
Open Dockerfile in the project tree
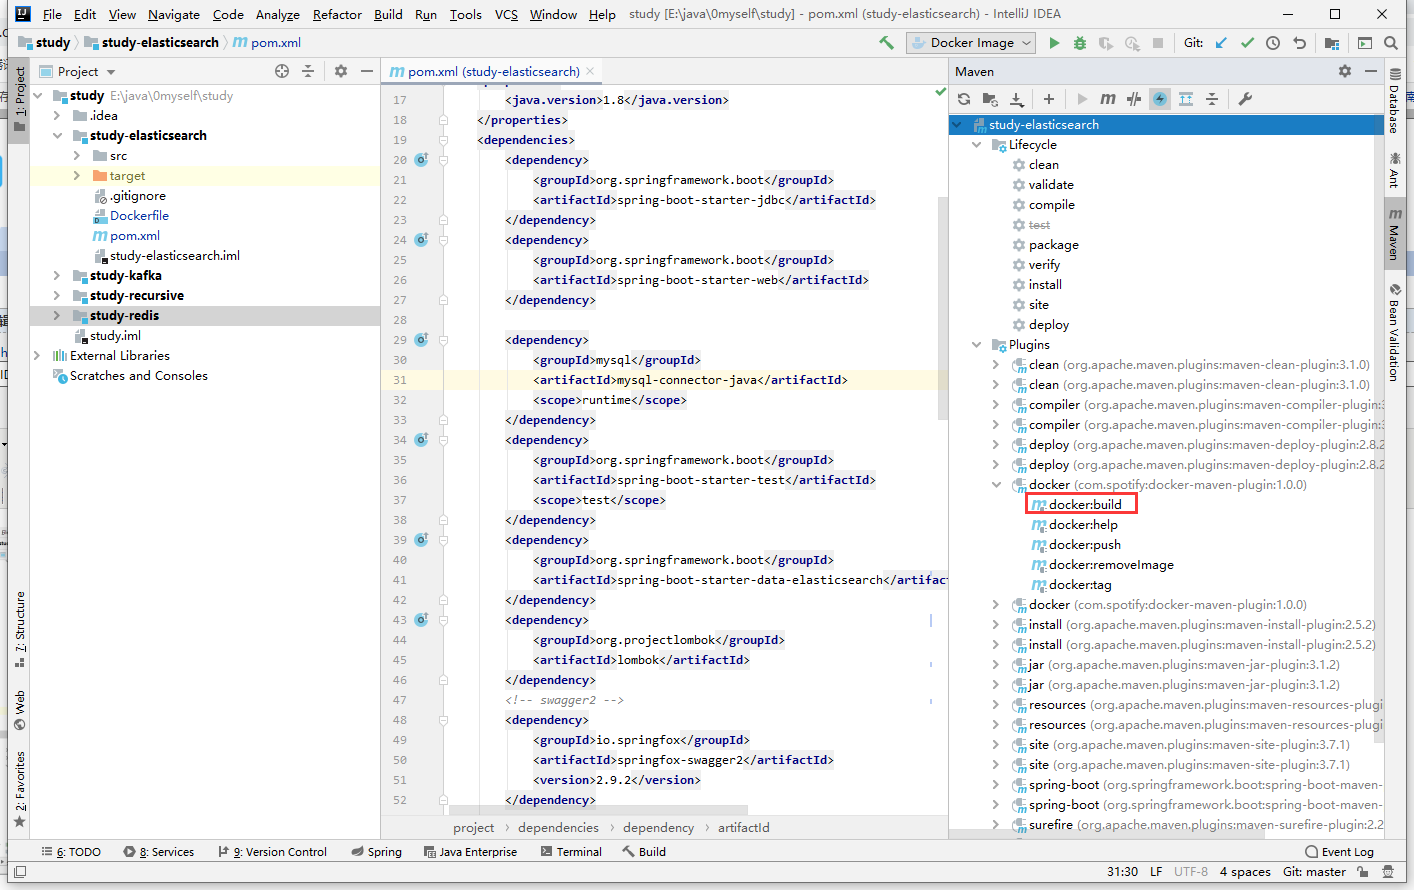tap(139, 216)
